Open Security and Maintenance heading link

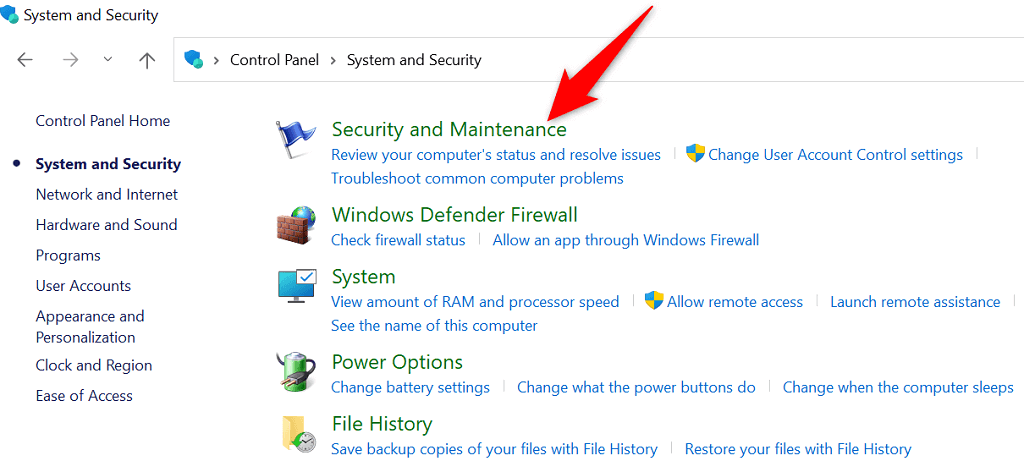(449, 129)
